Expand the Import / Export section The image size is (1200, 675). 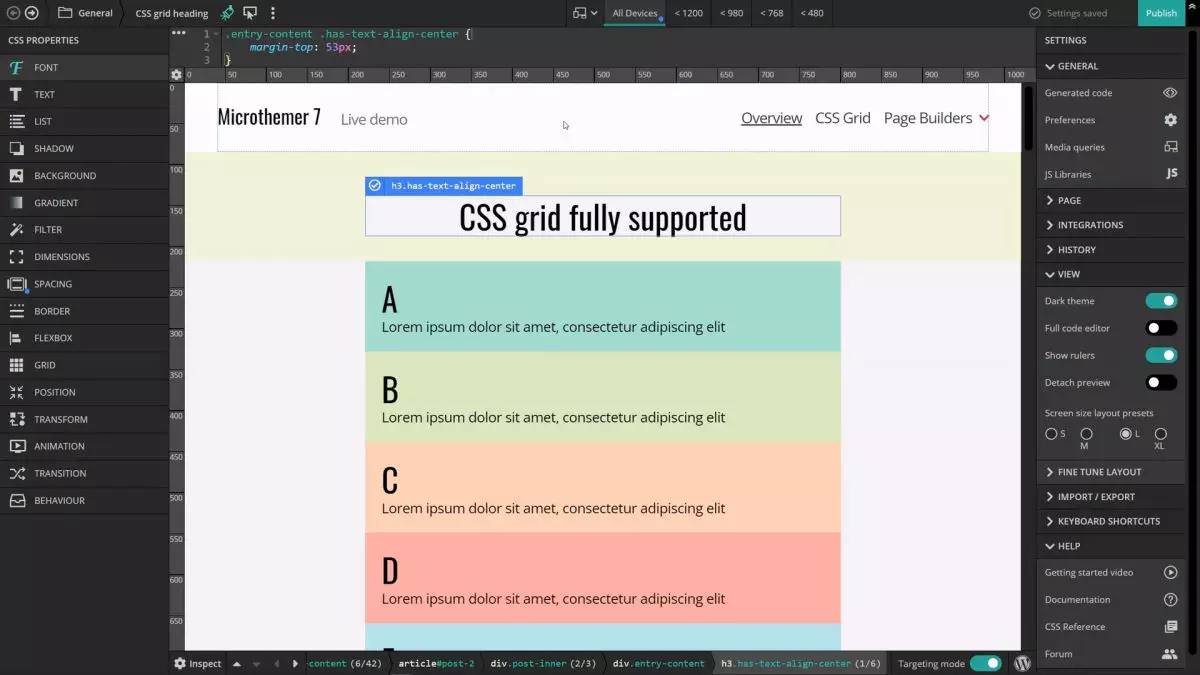(x=1111, y=496)
